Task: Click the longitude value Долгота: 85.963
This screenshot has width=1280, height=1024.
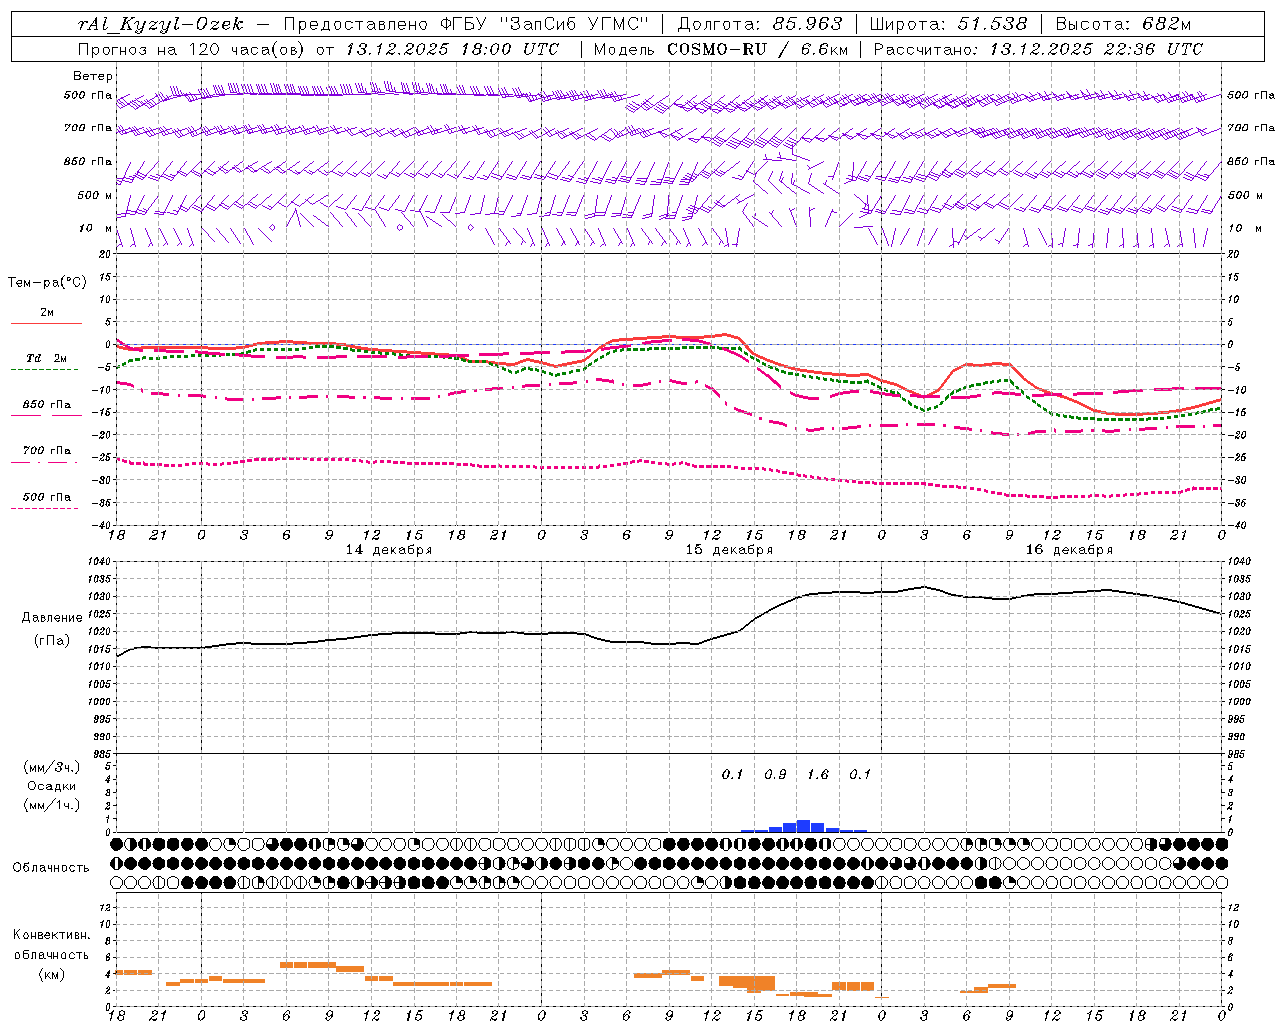Action: tap(760, 24)
